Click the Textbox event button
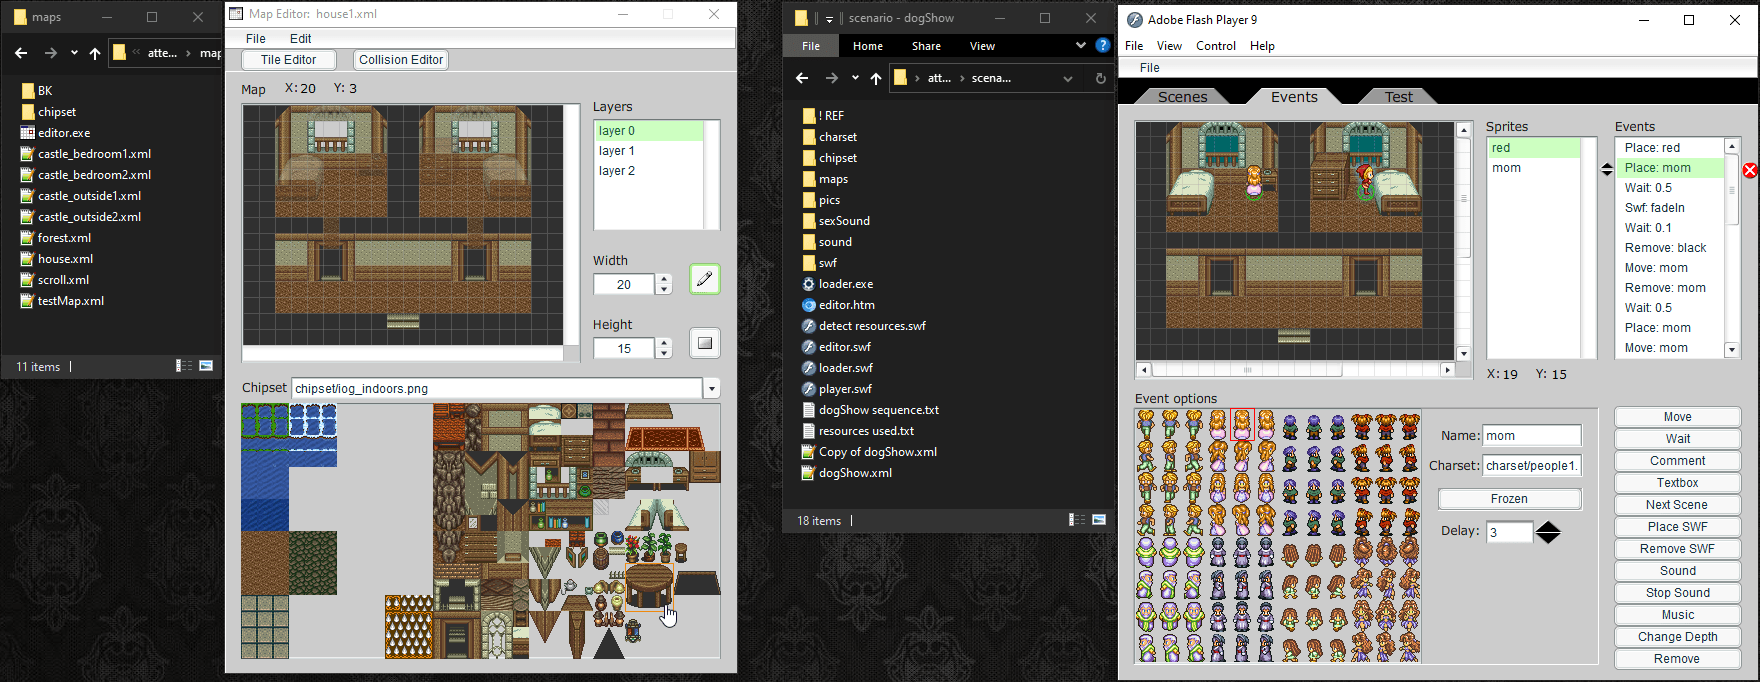This screenshot has height=682, width=1760. [1677, 483]
